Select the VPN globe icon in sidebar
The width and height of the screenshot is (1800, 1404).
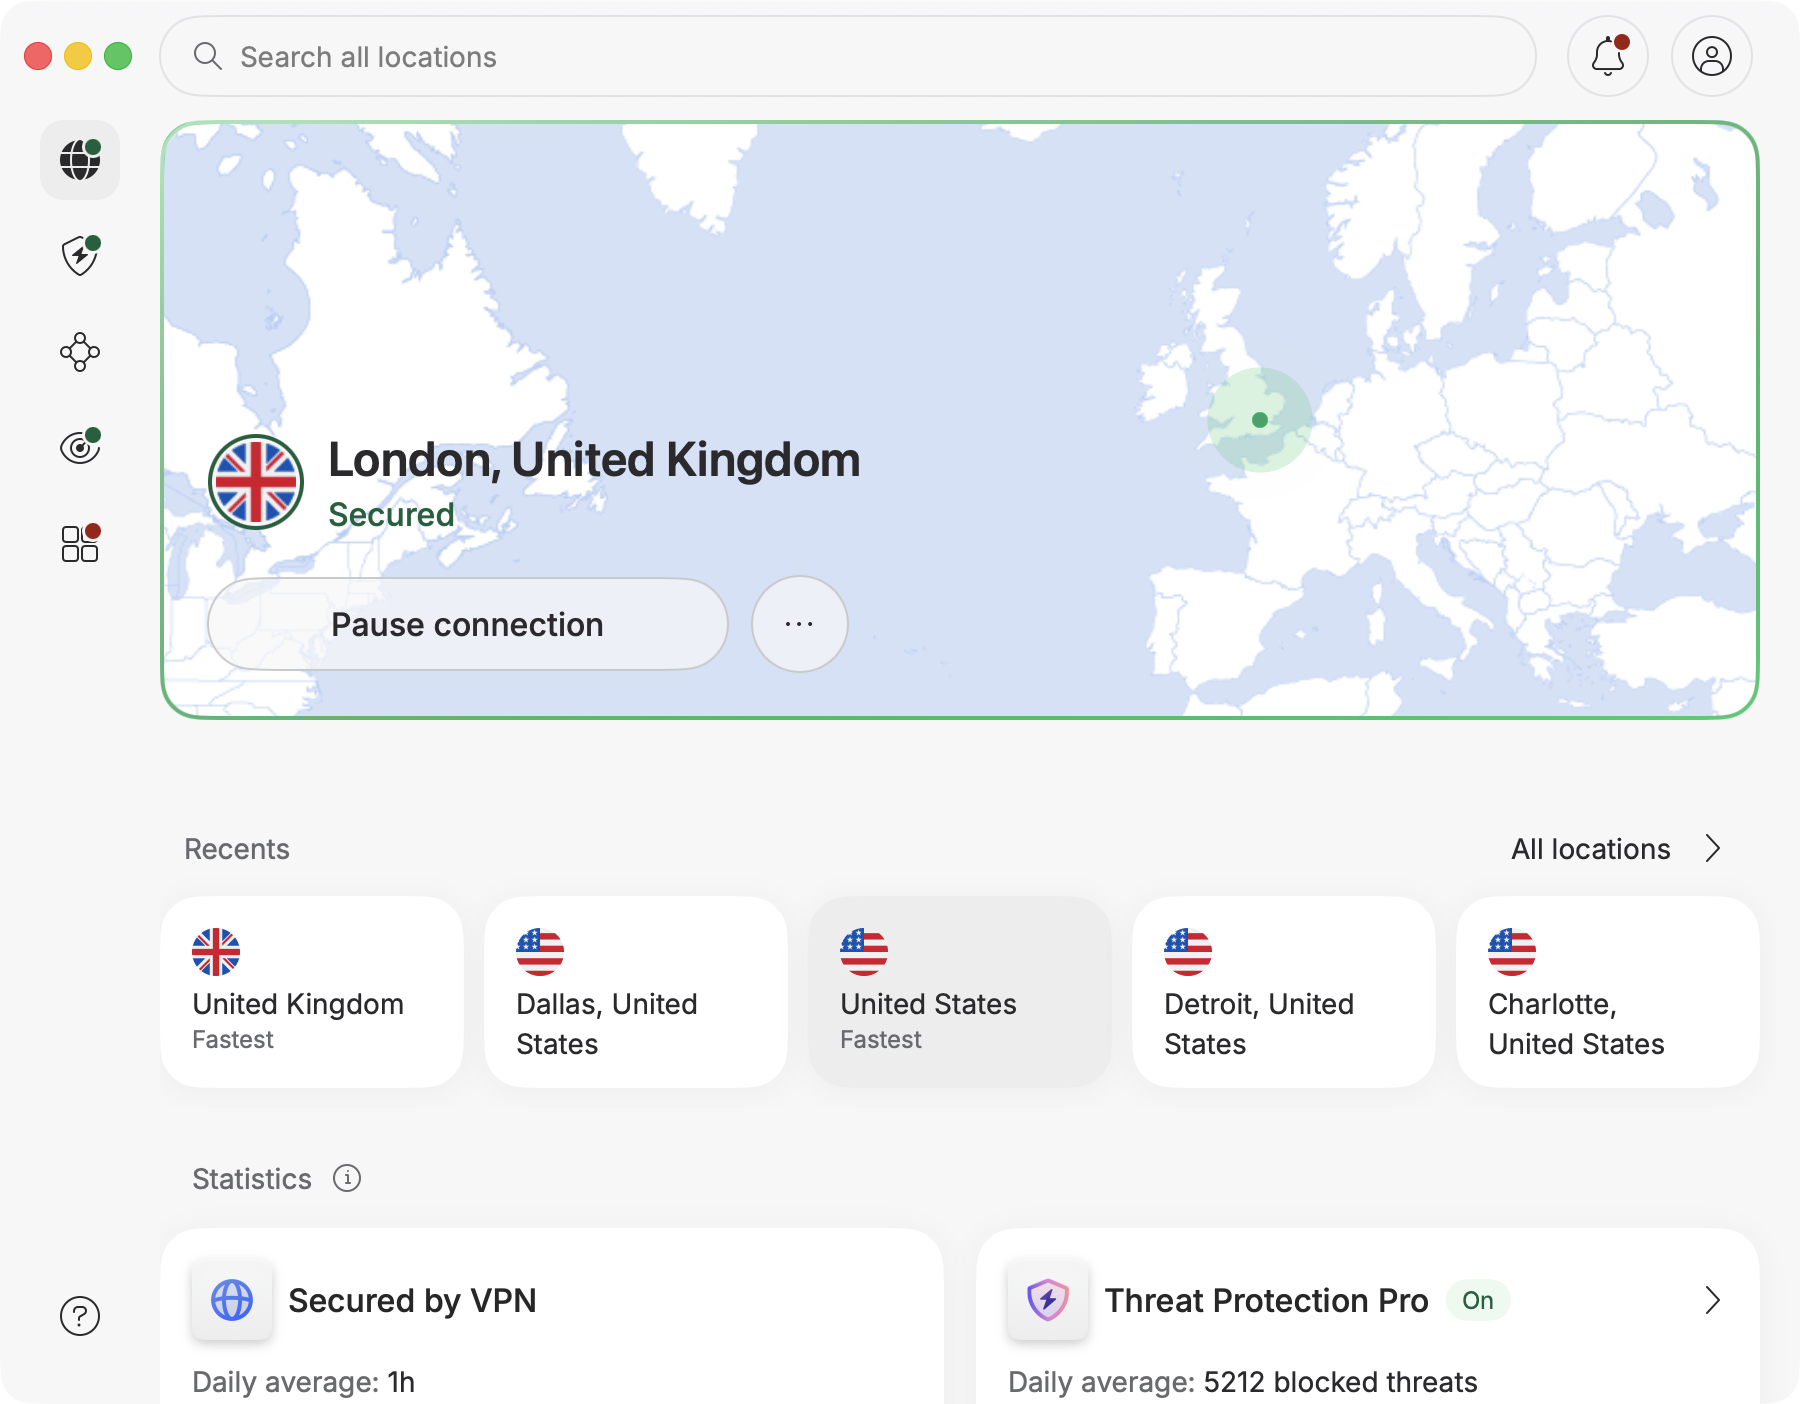[x=80, y=160]
